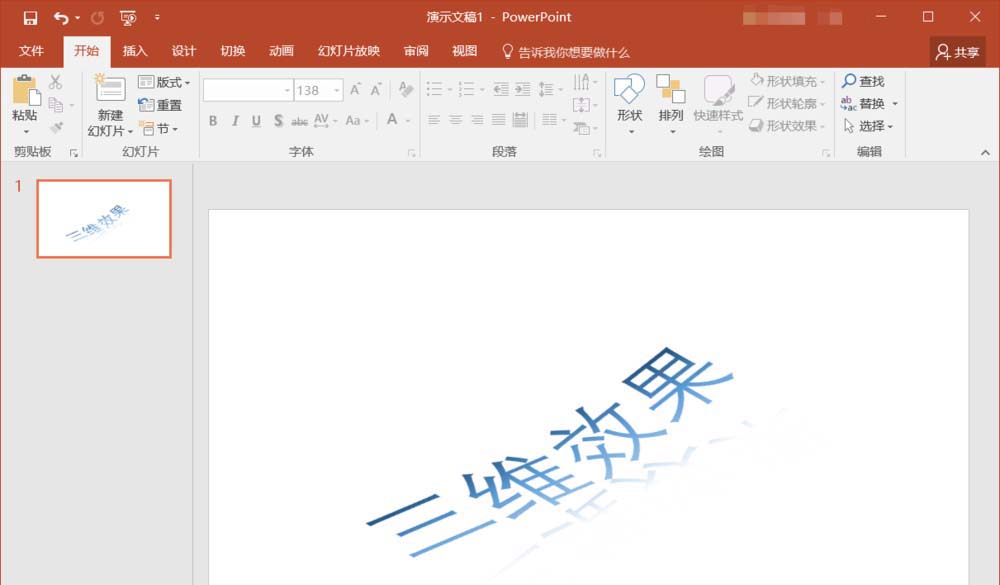
Task: Toggle text Shadow formatting
Action: click(x=278, y=121)
